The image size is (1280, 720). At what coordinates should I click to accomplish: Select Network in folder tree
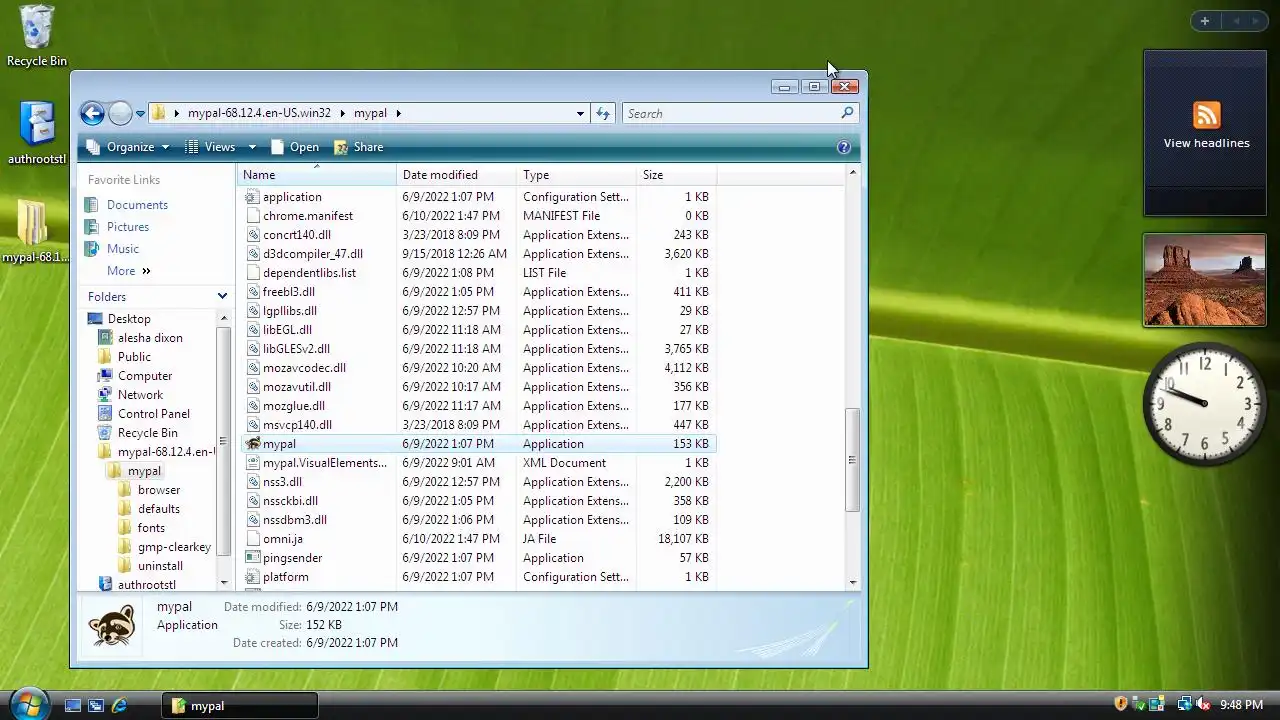[140, 395]
